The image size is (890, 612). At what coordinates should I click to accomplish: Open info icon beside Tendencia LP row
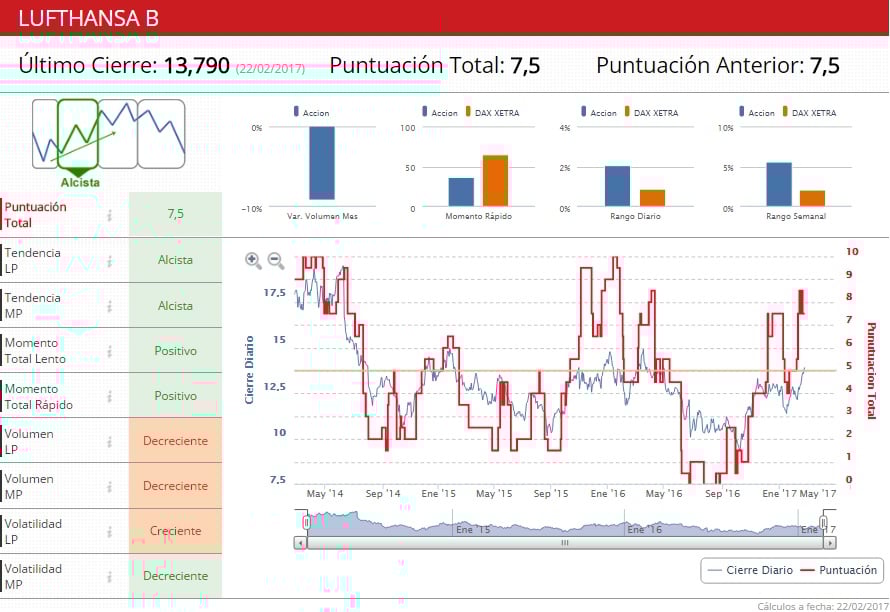pyautogui.click(x=110, y=261)
